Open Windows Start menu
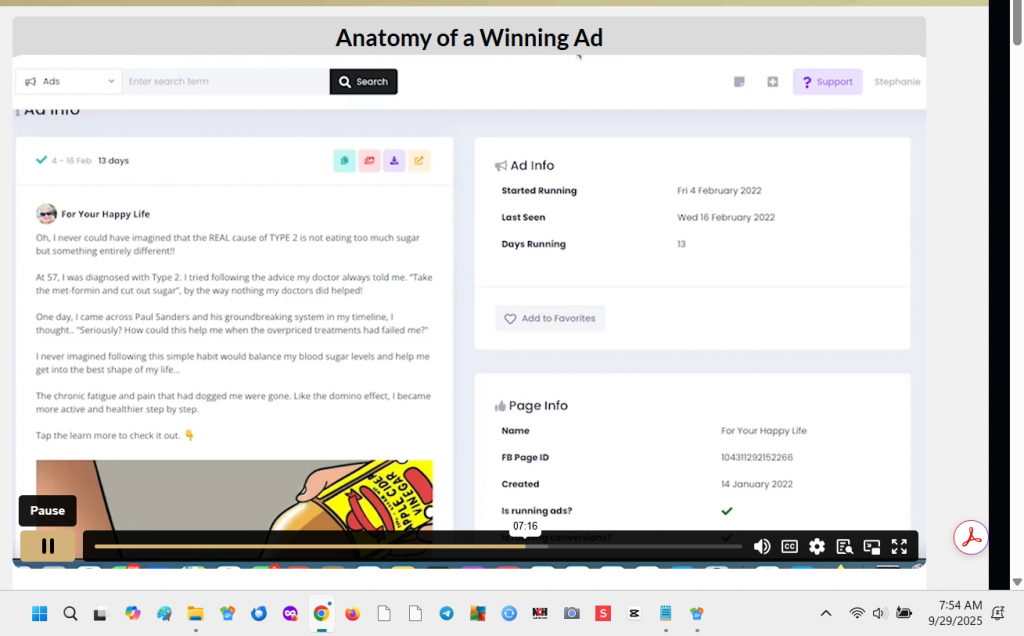 point(39,613)
